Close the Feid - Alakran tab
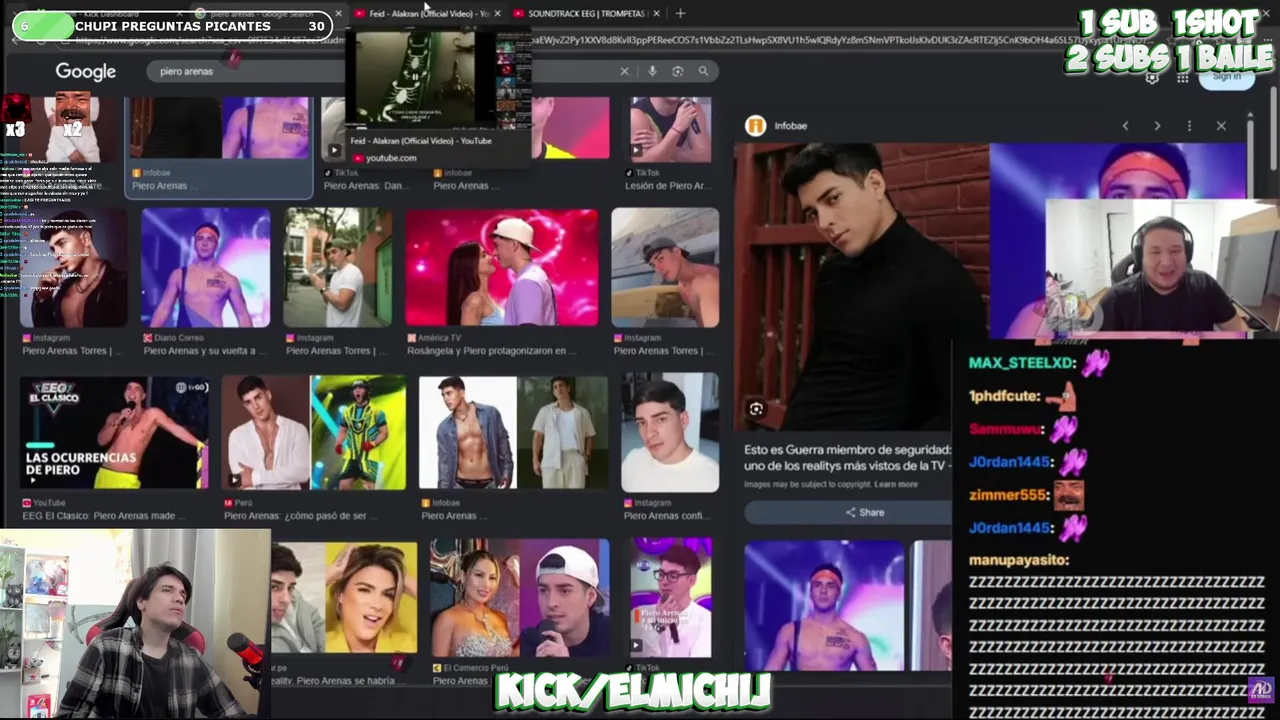1280x720 pixels. coord(497,13)
